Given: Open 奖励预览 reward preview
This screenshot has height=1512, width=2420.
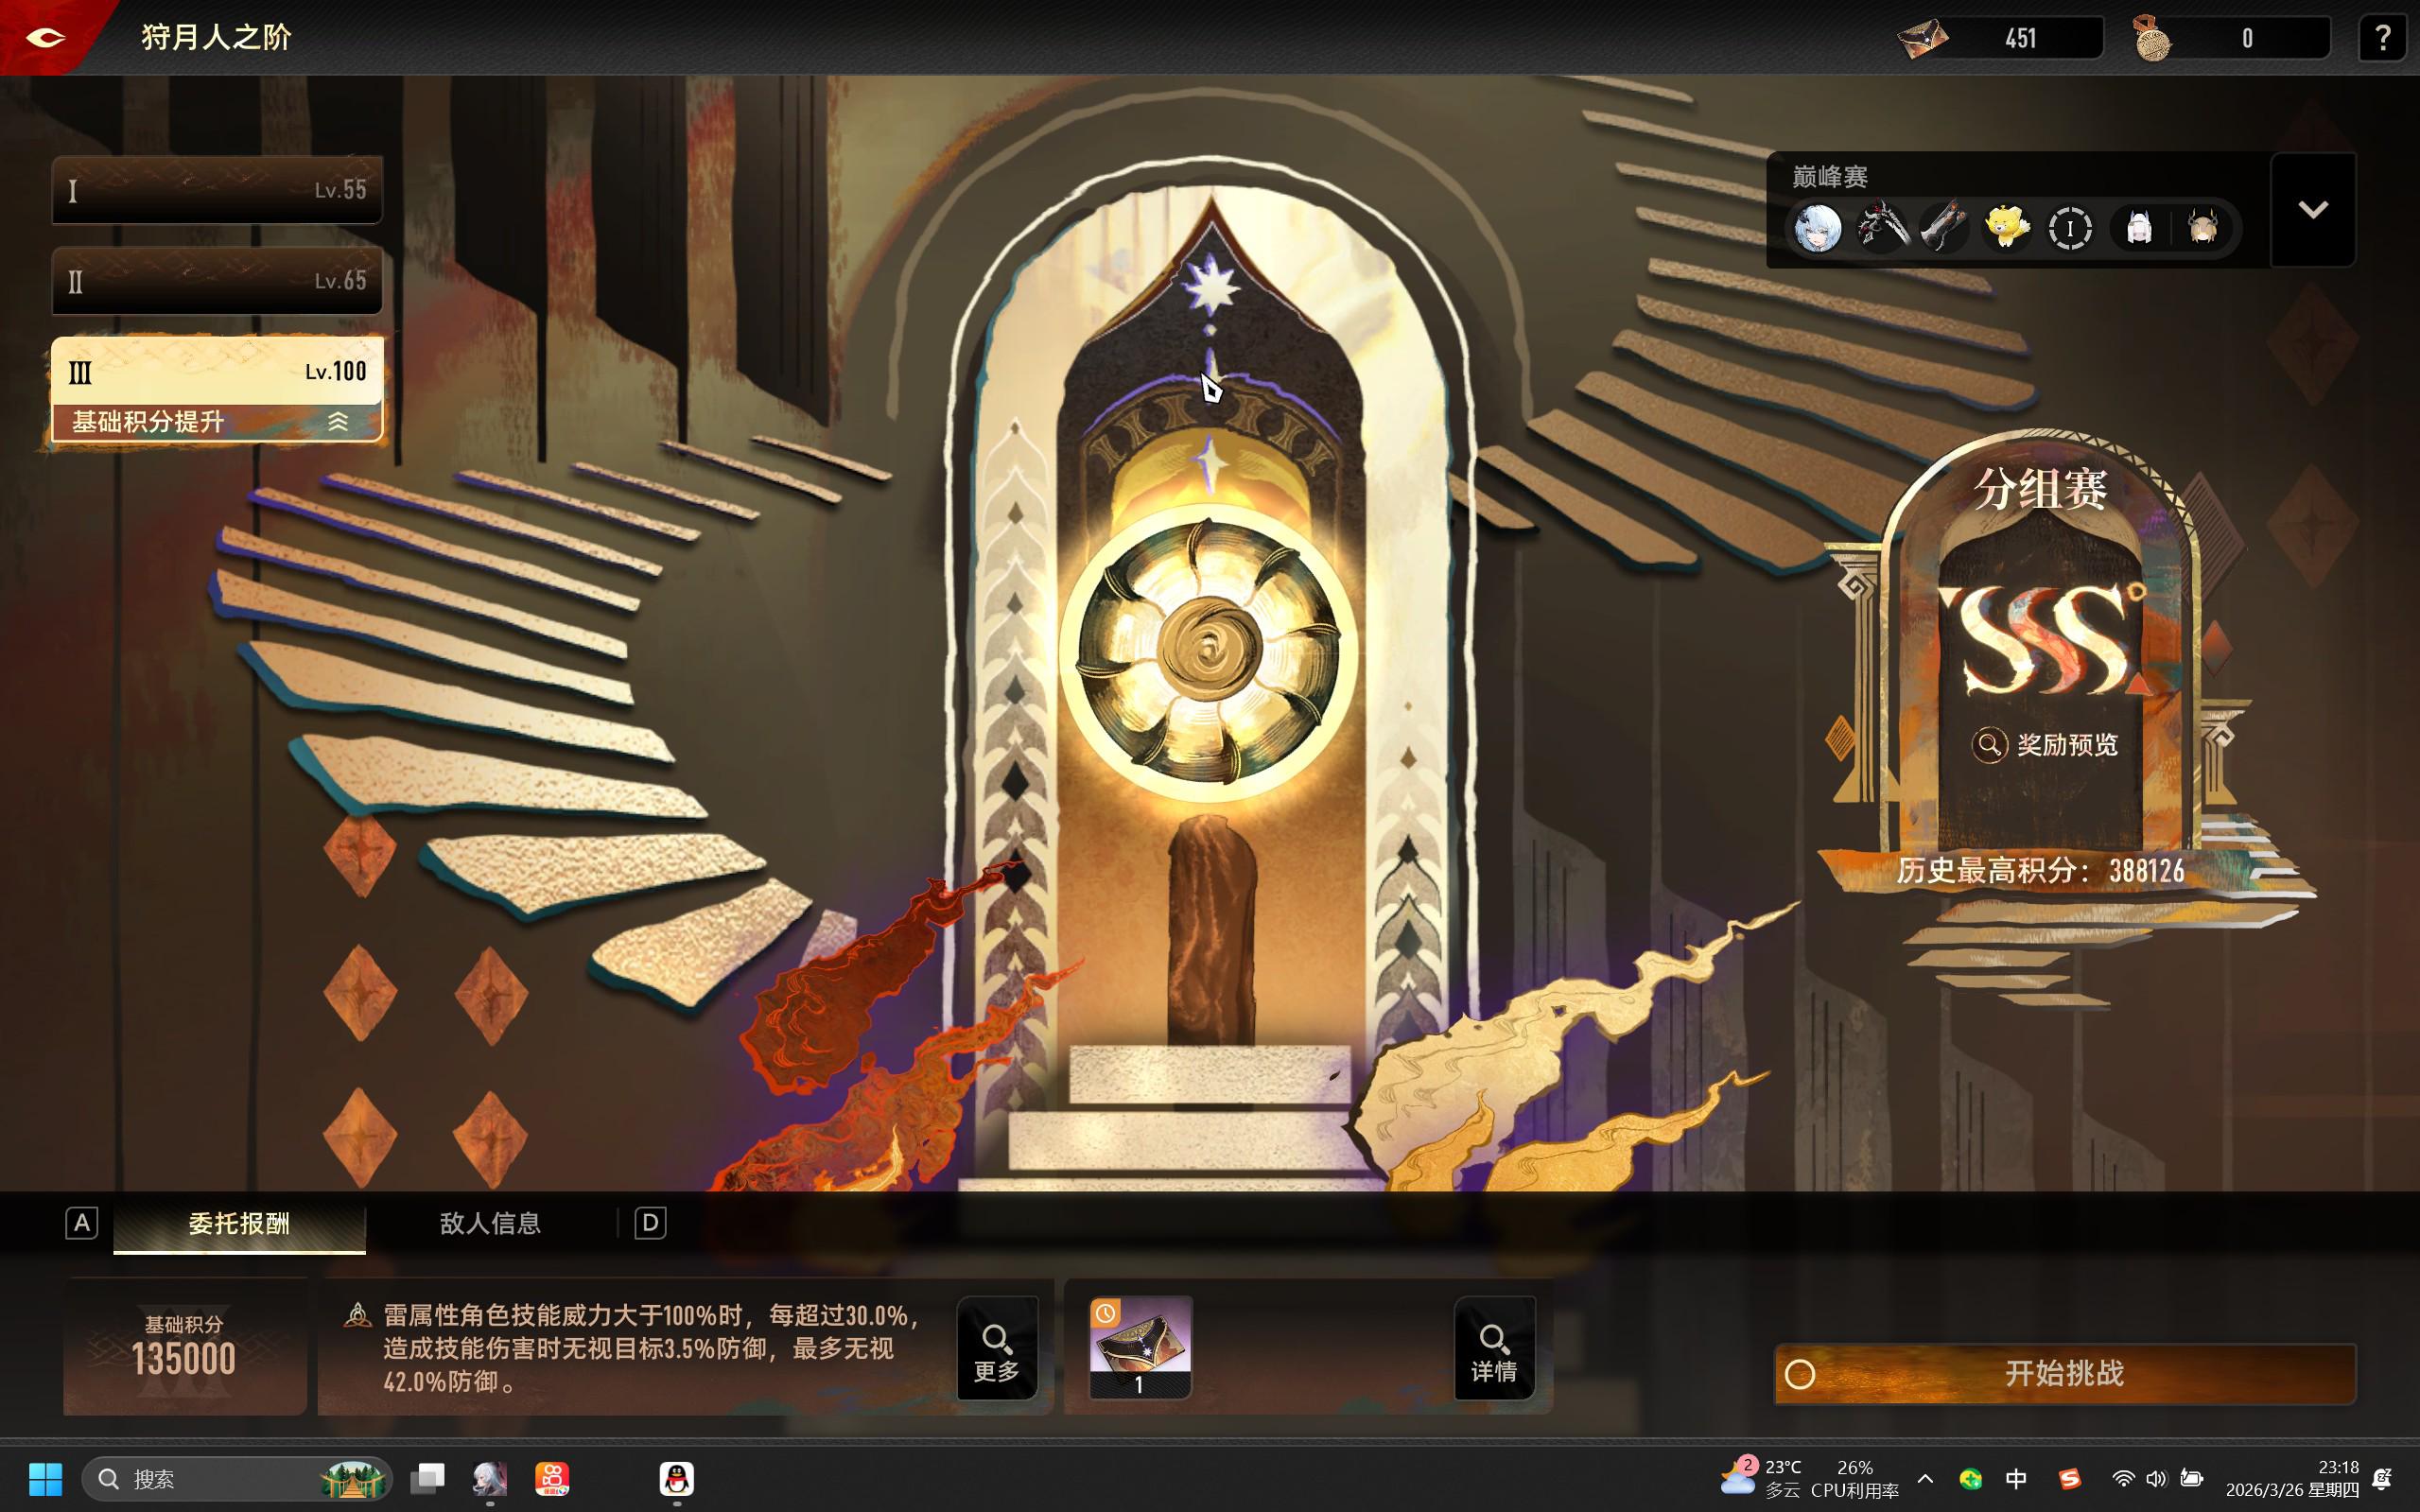Looking at the screenshot, I should click(x=2045, y=745).
